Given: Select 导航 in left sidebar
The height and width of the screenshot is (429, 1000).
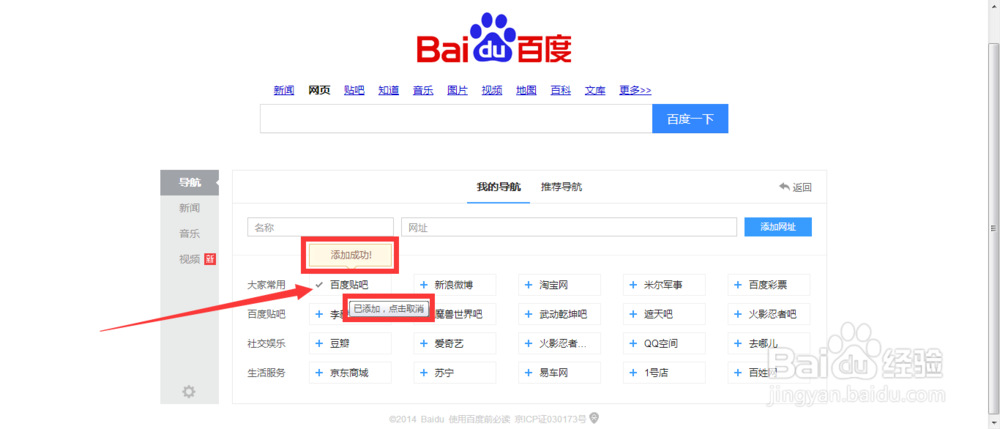Looking at the screenshot, I should (189, 183).
